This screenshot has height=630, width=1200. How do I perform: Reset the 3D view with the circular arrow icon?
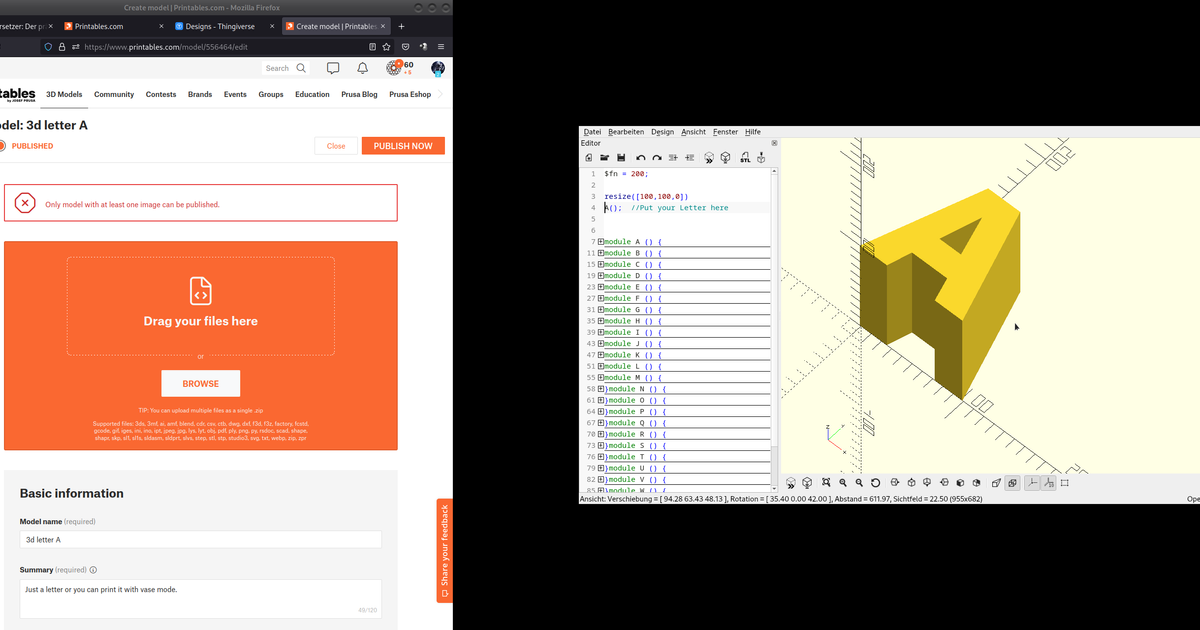(875, 483)
